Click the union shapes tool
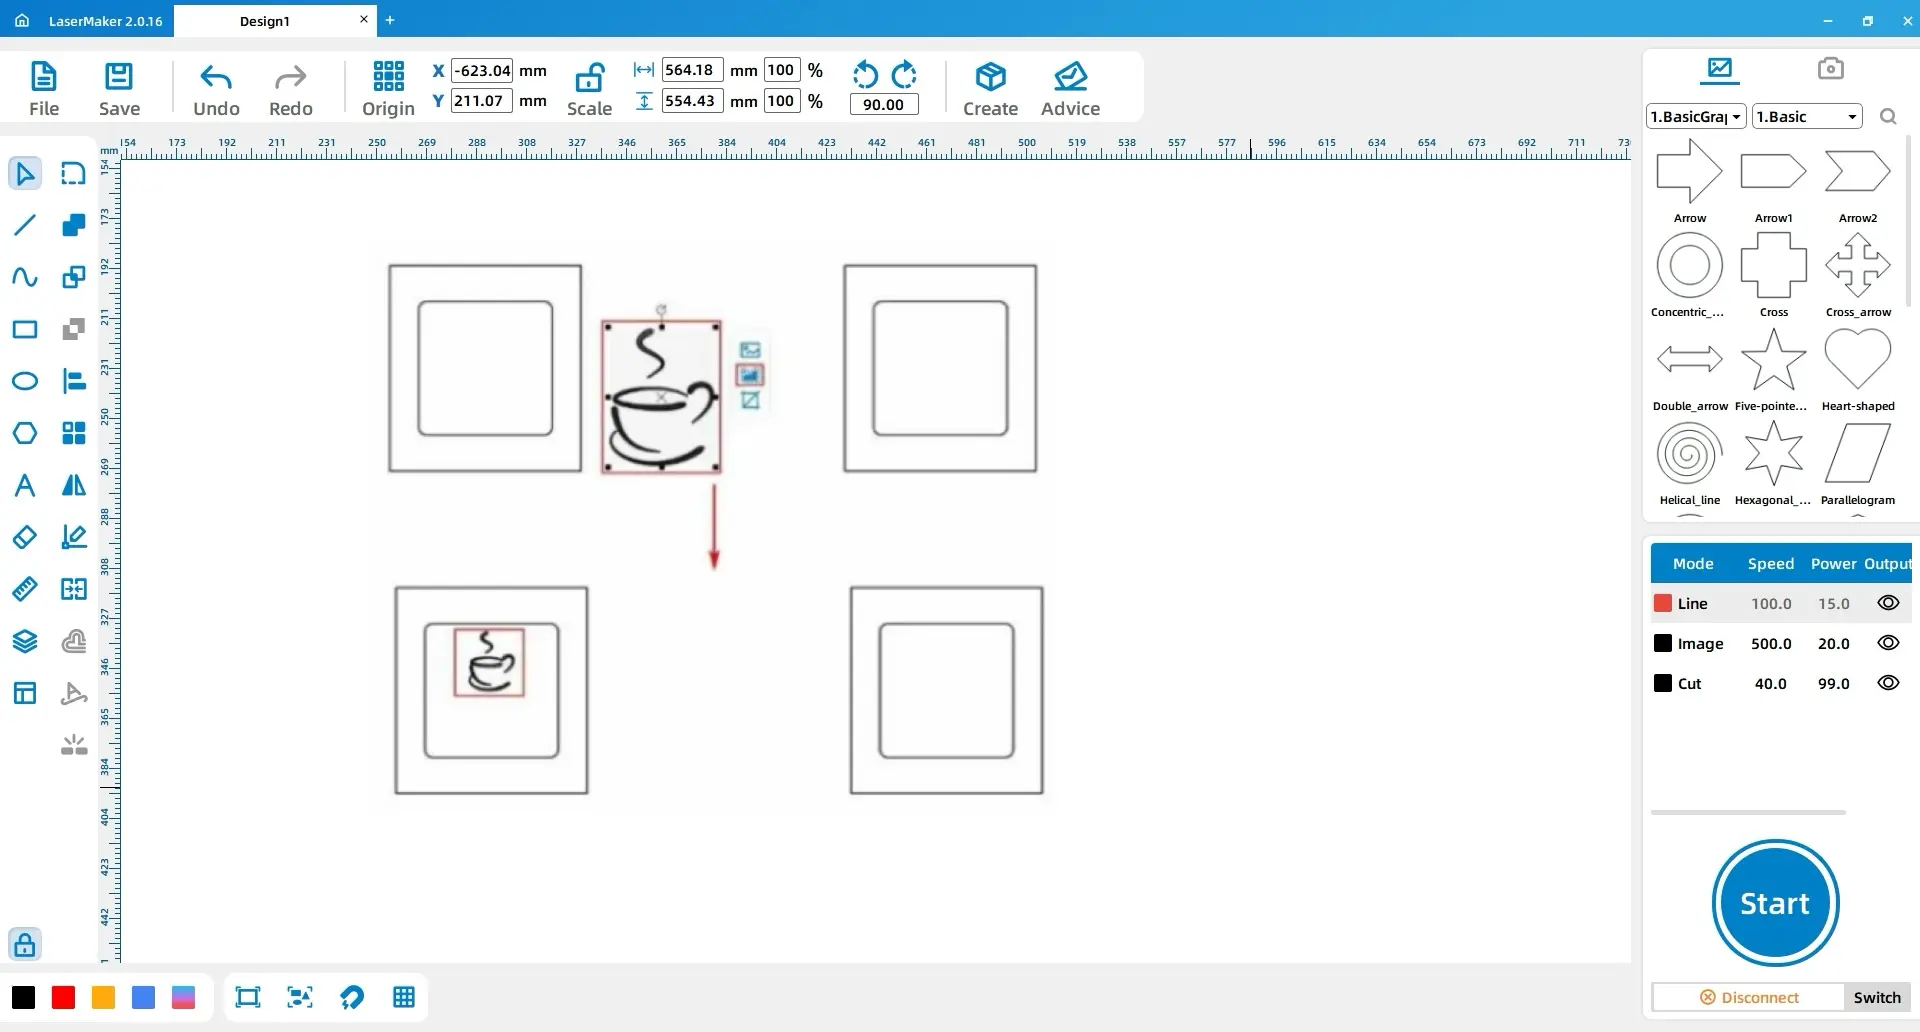The image size is (1920, 1032). tap(73, 225)
